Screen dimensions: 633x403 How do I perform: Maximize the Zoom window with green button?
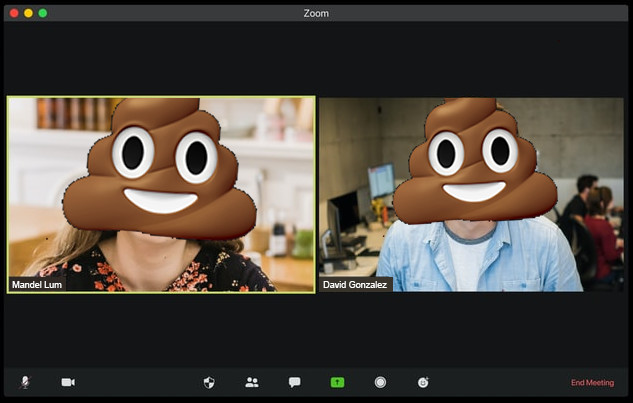[42, 13]
